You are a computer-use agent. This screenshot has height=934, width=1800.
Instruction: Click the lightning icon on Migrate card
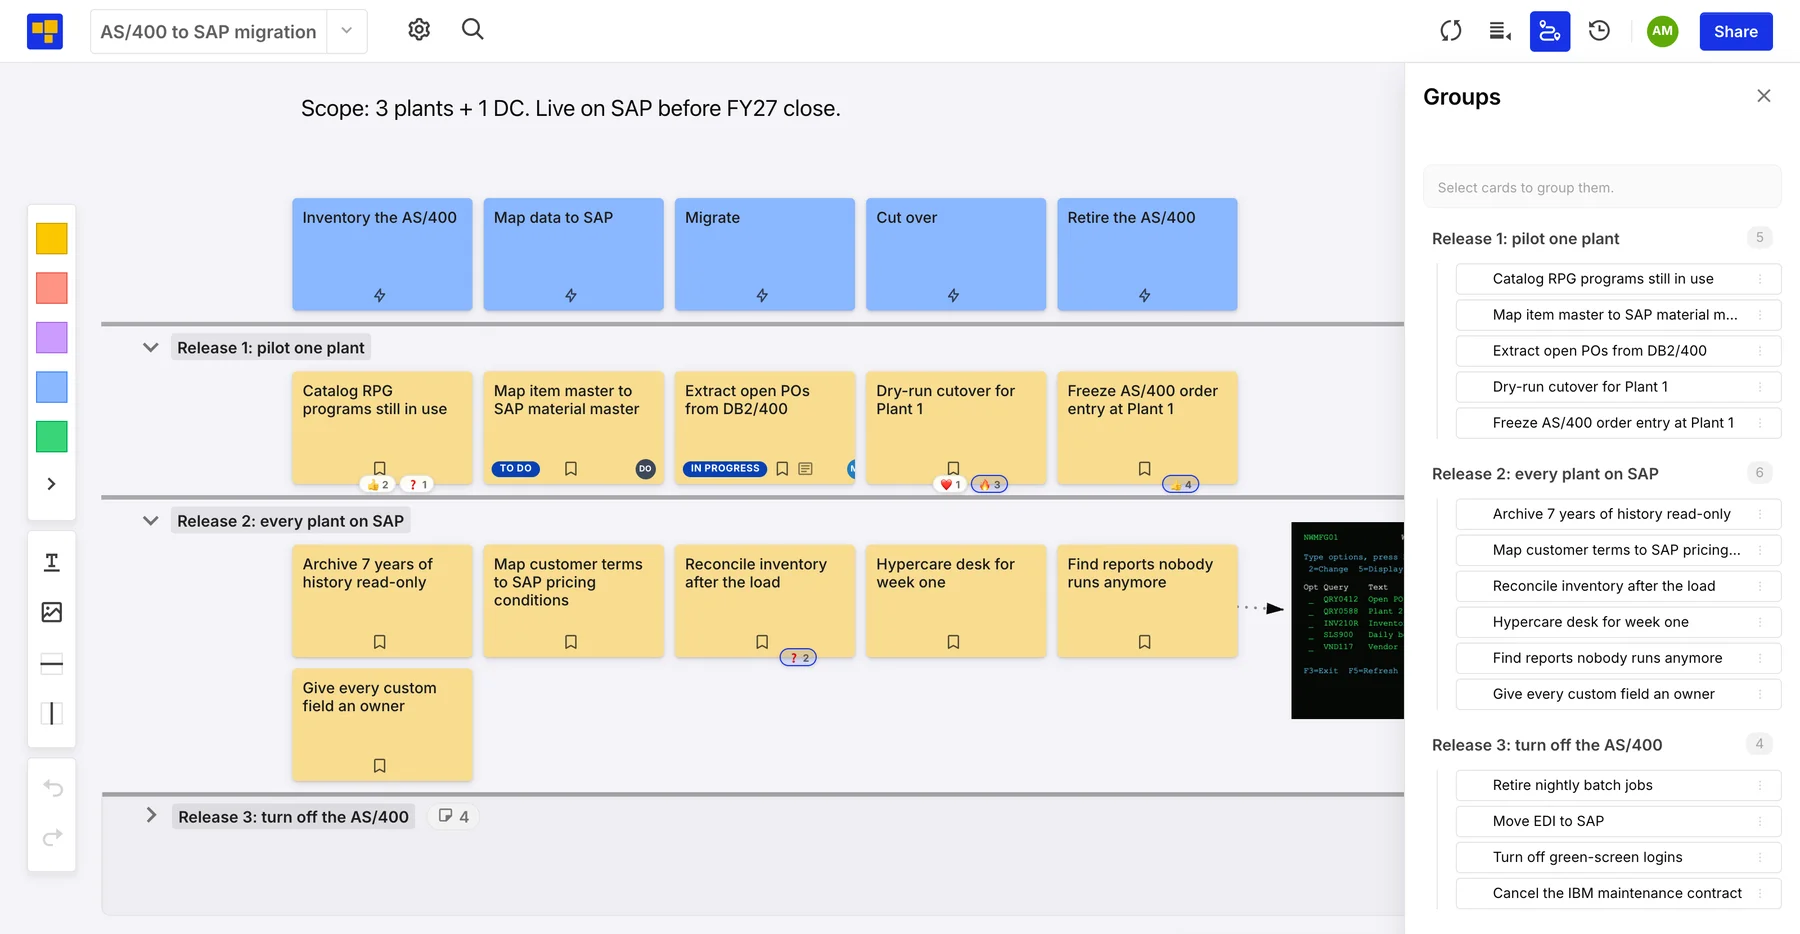(x=762, y=295)
